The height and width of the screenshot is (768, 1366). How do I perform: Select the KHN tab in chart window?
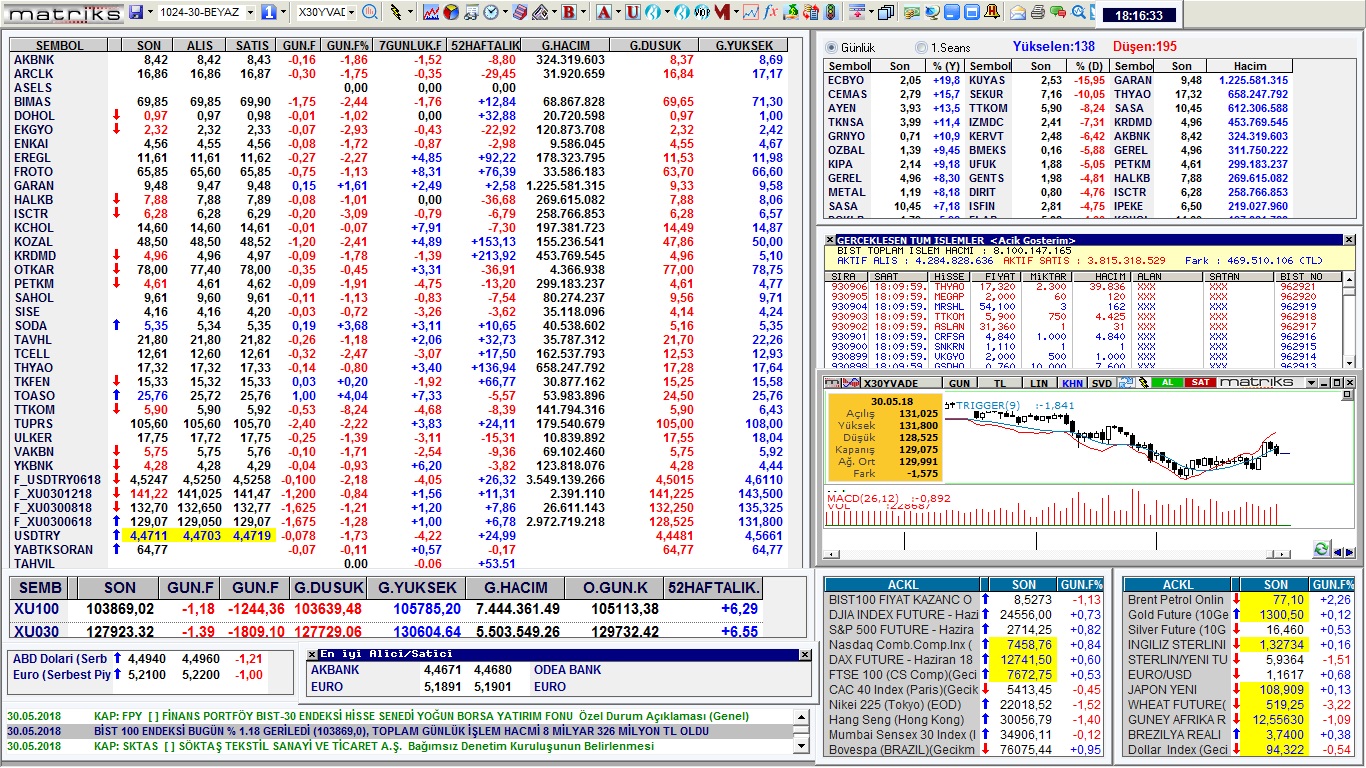[x=1072, y=383]
